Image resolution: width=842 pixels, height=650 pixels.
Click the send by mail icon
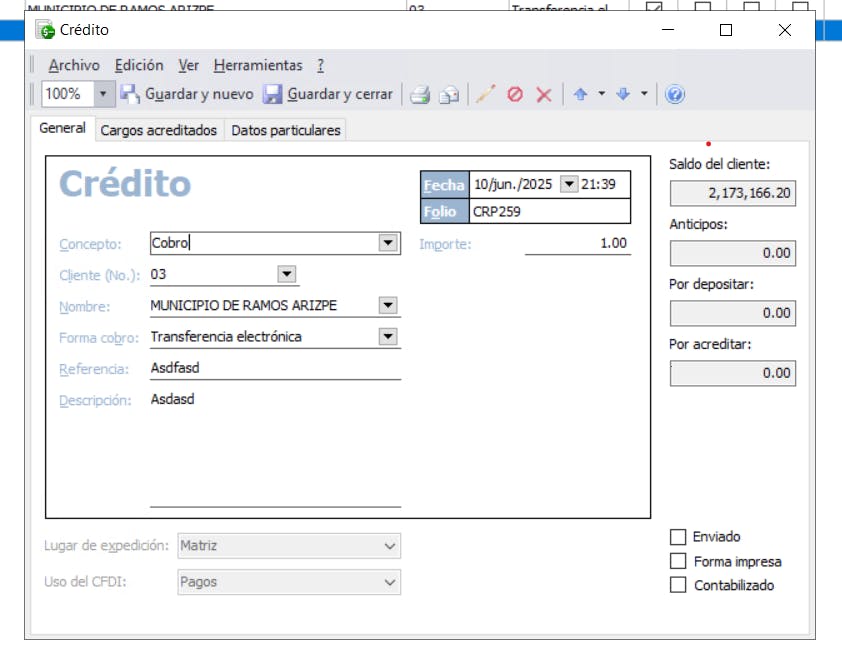point(449,95)
